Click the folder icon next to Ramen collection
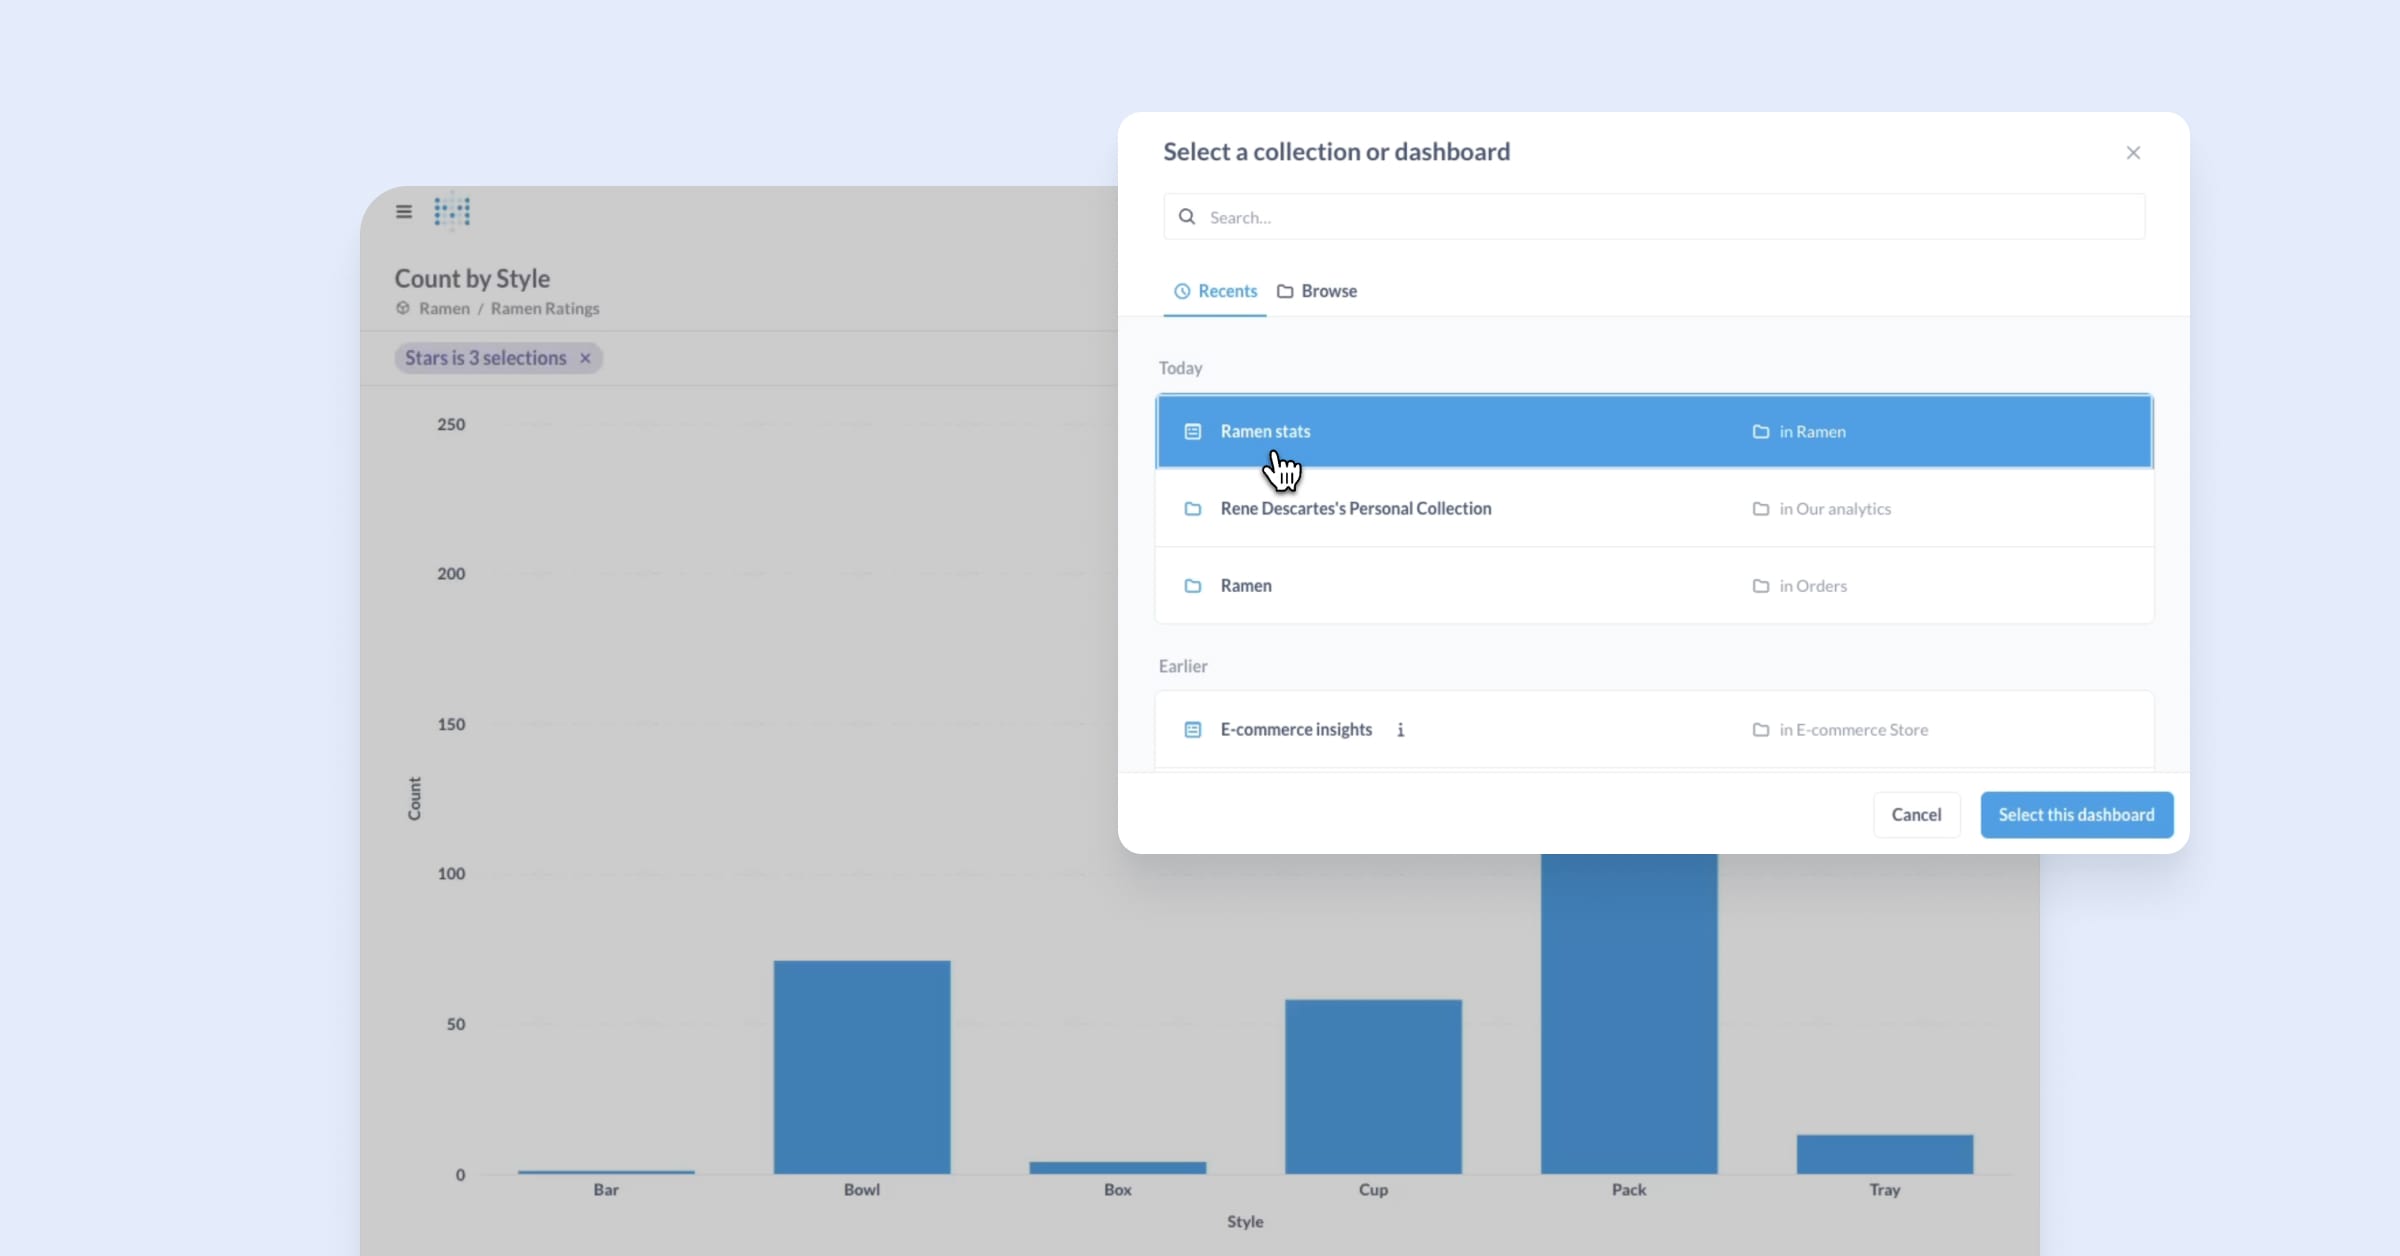2400x1256 pixels. (x=1194, y=584)
